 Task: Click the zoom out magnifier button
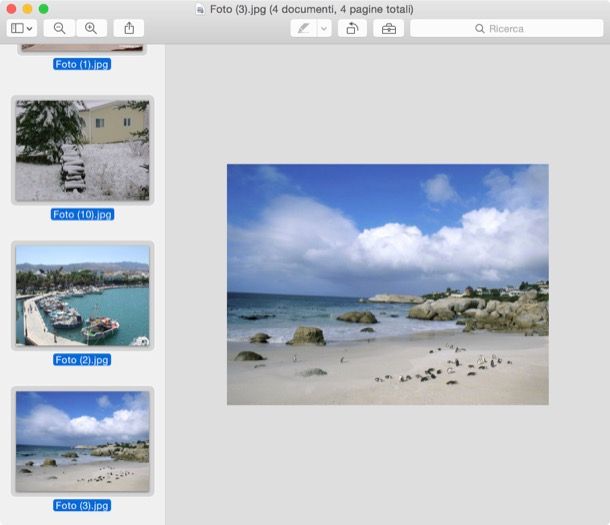coord(59,28)
